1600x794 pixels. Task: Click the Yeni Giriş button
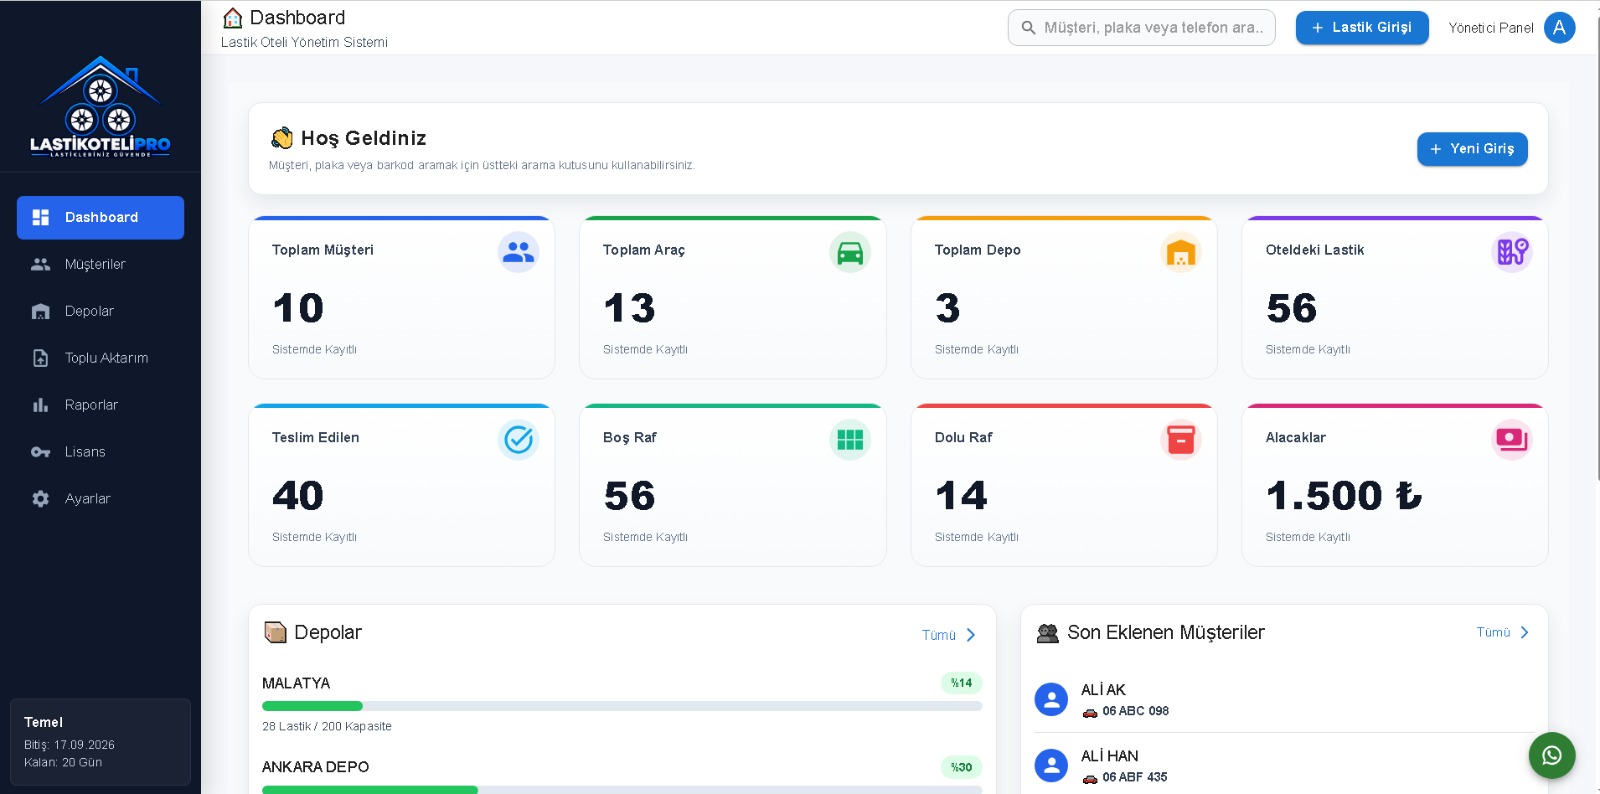click(x=1472, y=149)
